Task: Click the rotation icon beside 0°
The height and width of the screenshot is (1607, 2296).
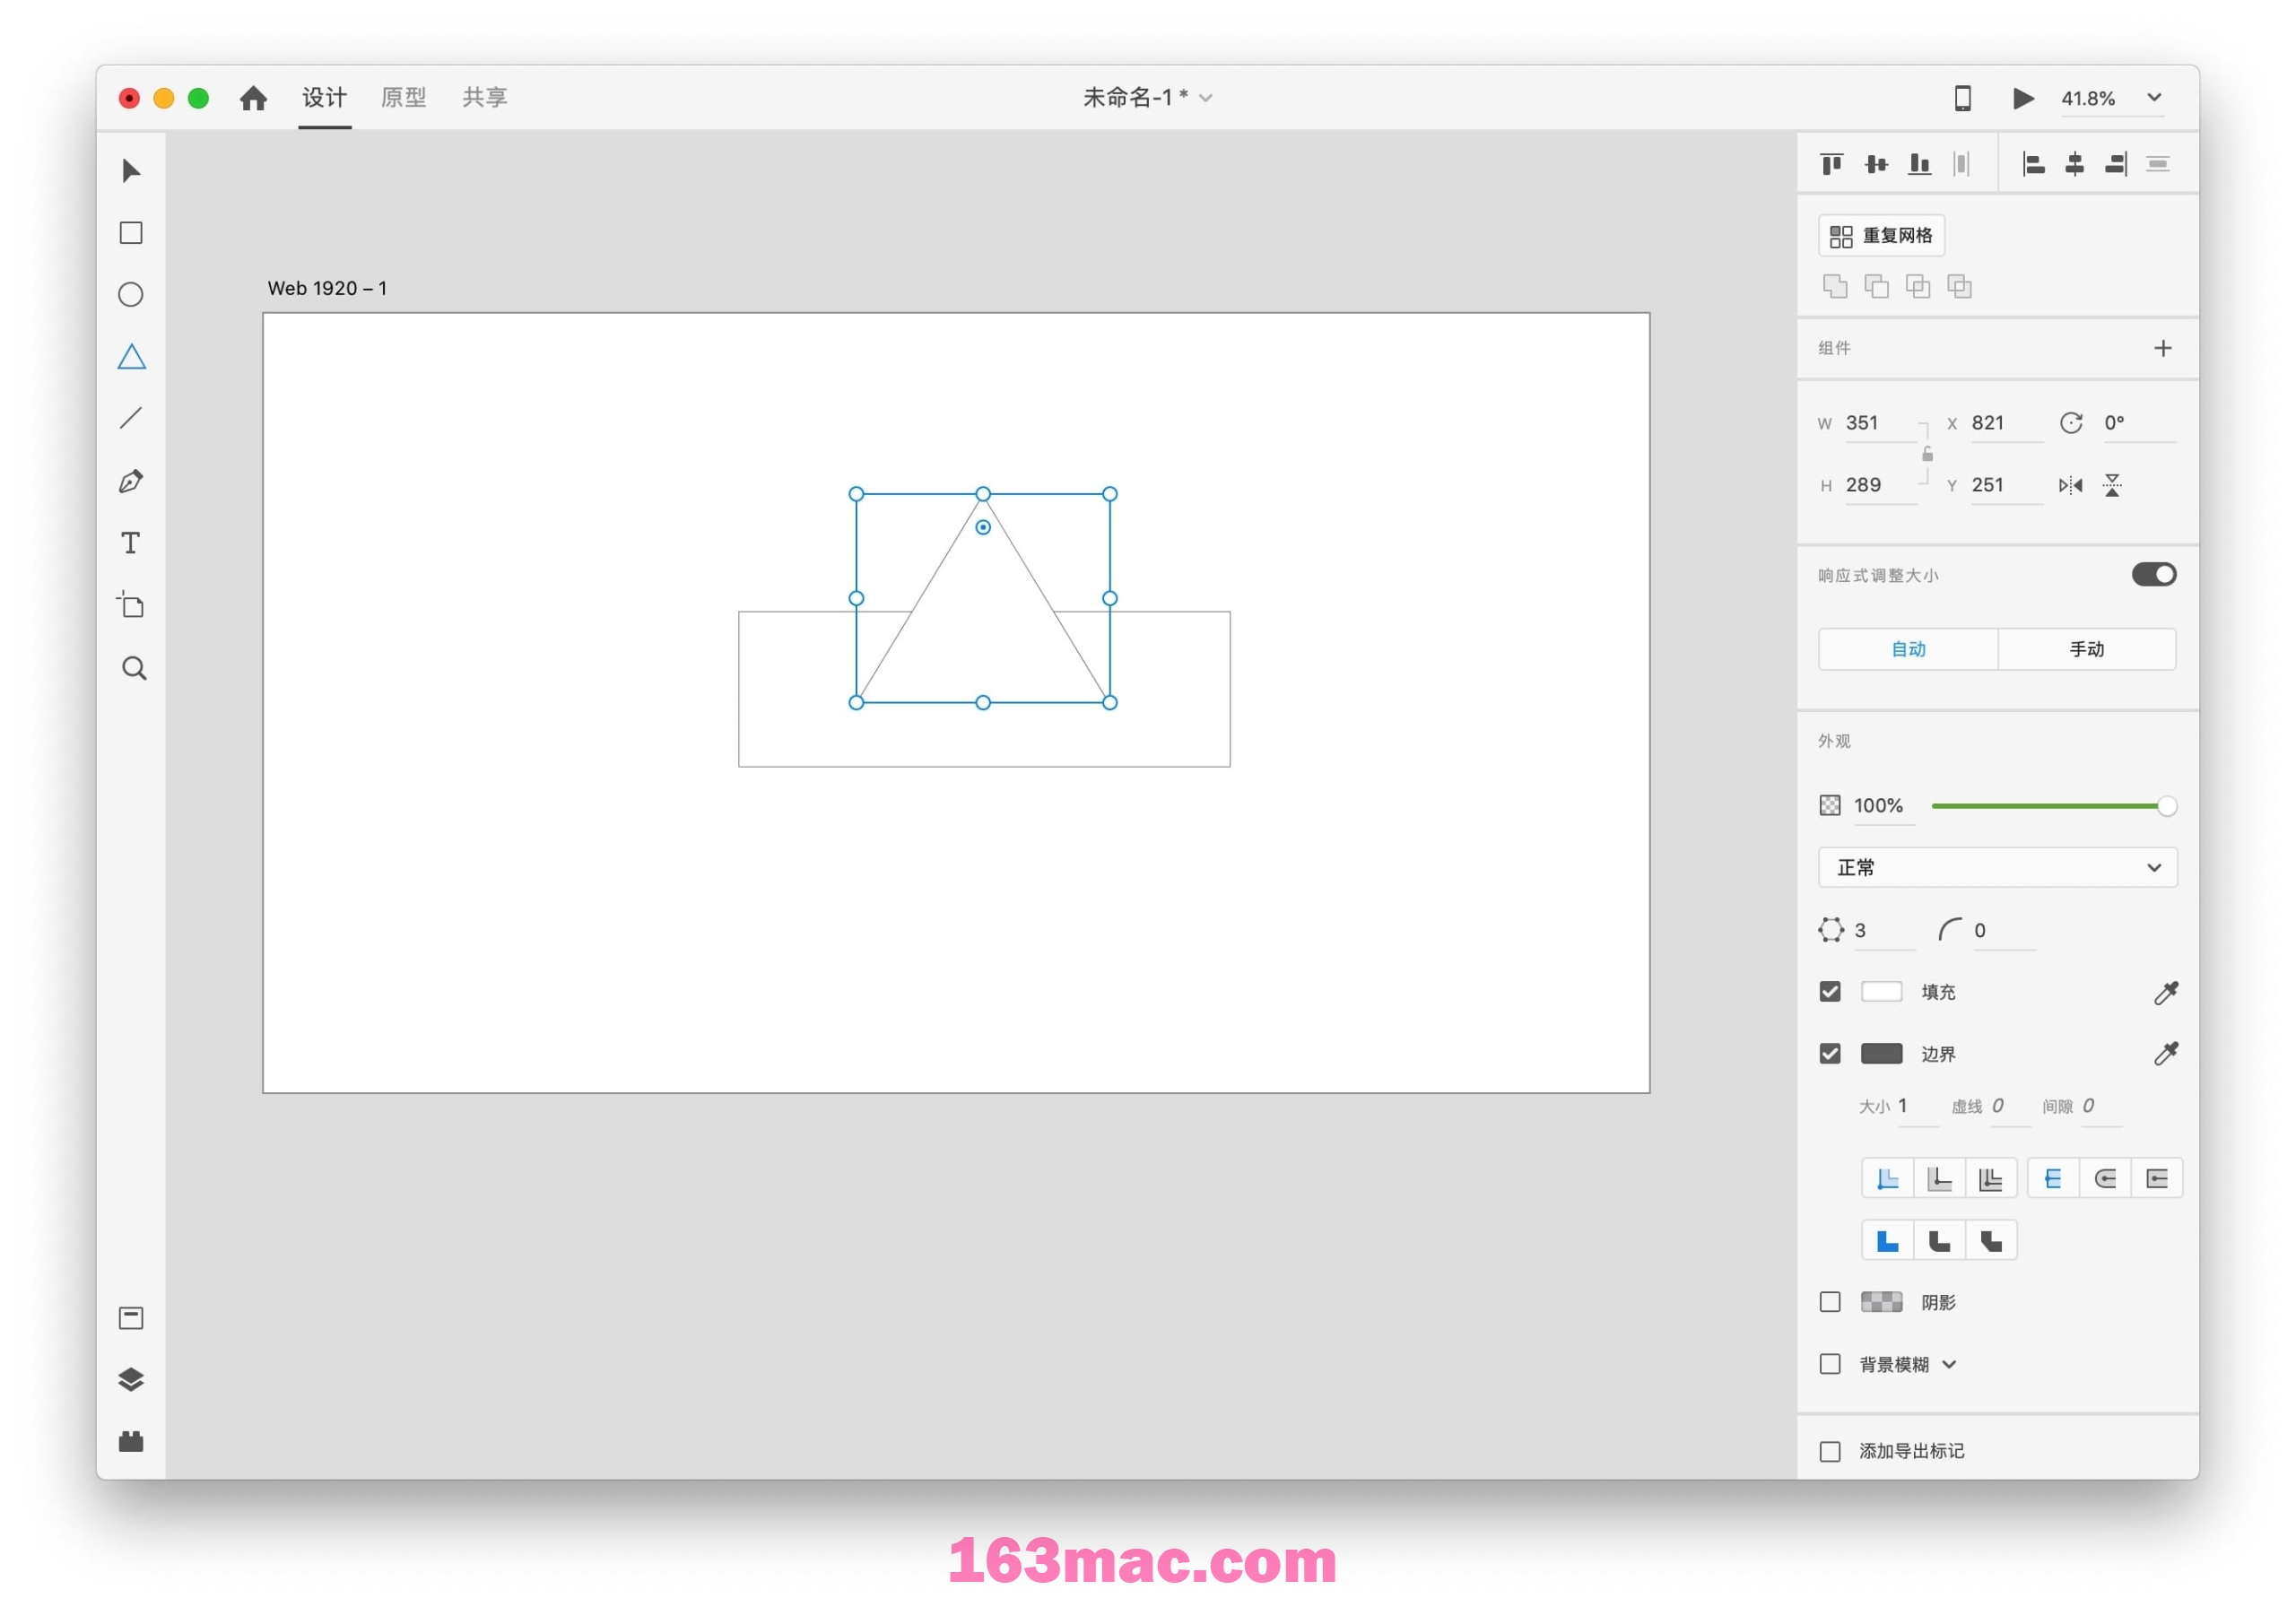Action: [x=2071, y=423]
